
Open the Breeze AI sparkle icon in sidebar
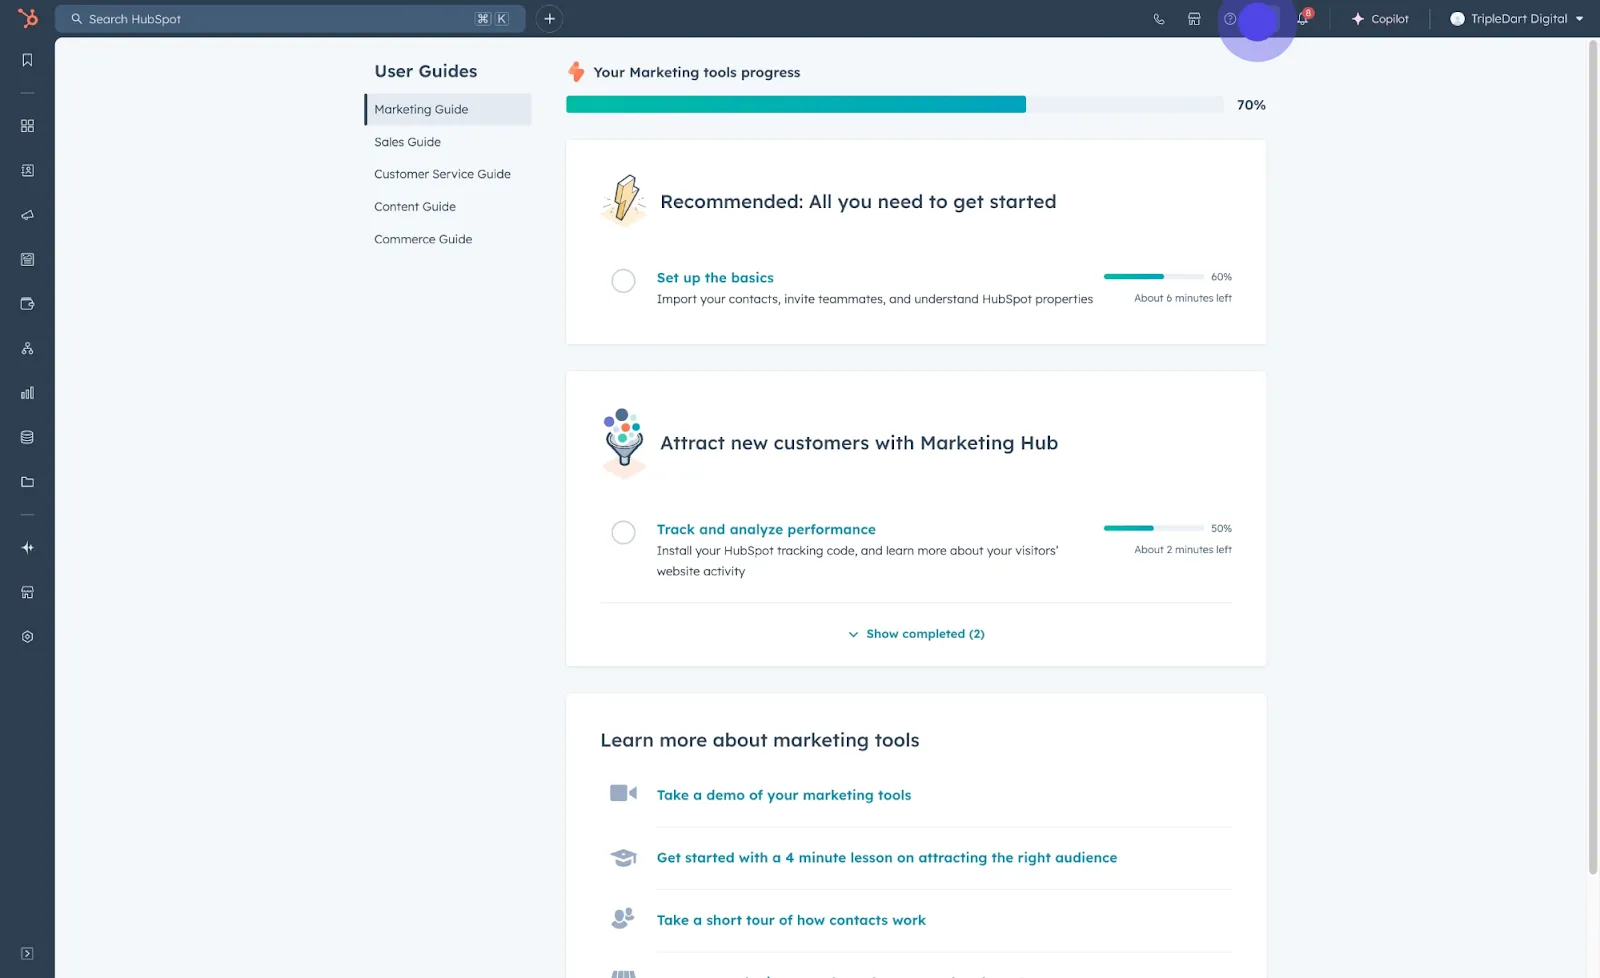click(x=27, y=548)
